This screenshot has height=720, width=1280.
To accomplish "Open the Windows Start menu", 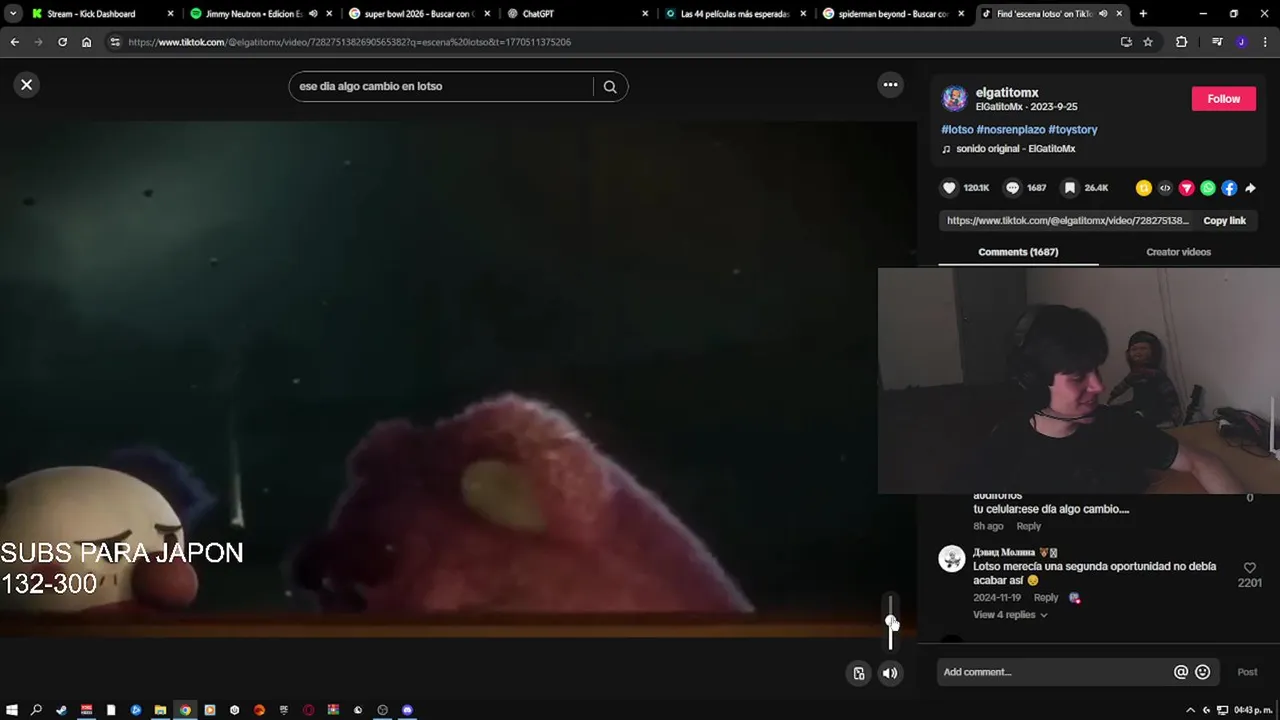I will pyautogui.click(x=12, y=710).
